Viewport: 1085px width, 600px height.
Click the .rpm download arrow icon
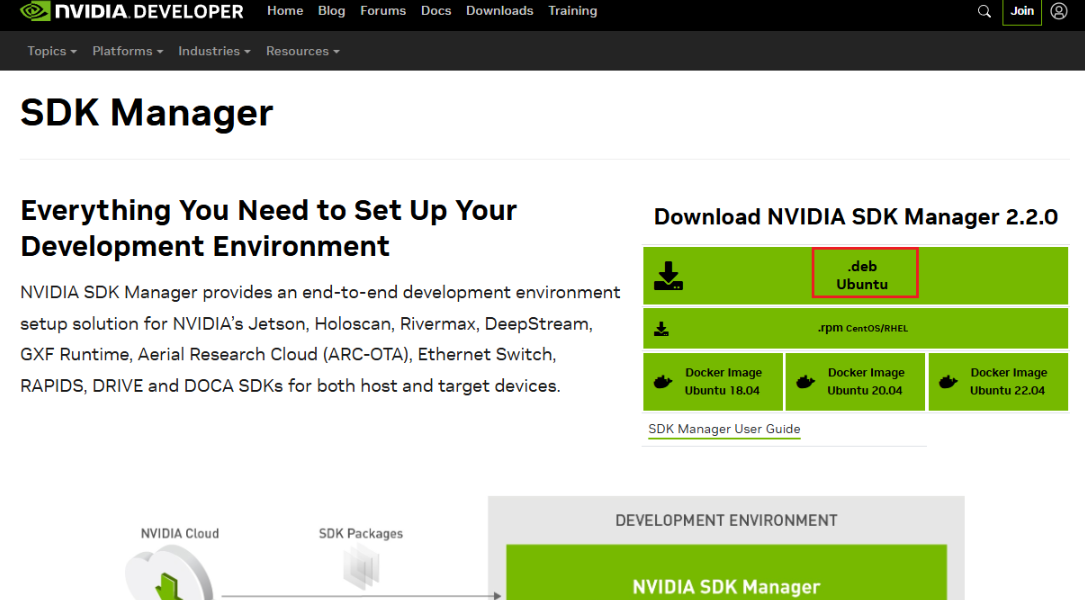pyautogui.click(x=662, y=329)
